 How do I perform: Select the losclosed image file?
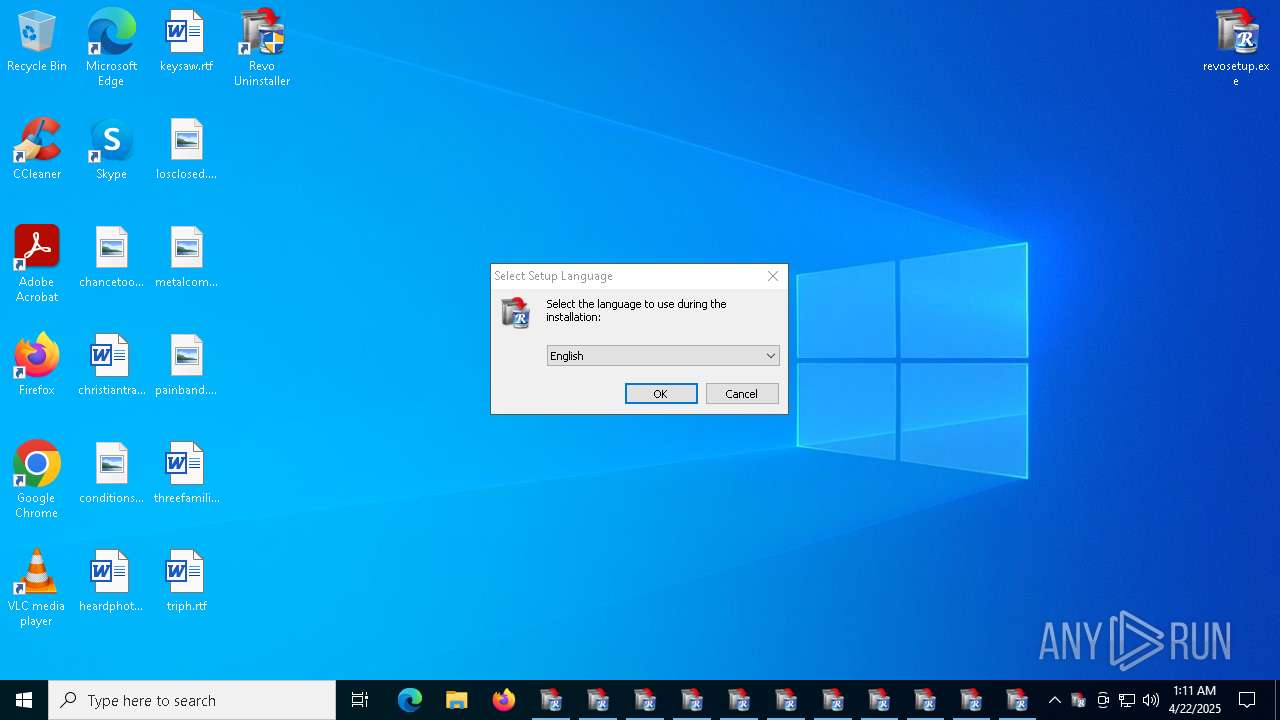(x=186, y=150)
